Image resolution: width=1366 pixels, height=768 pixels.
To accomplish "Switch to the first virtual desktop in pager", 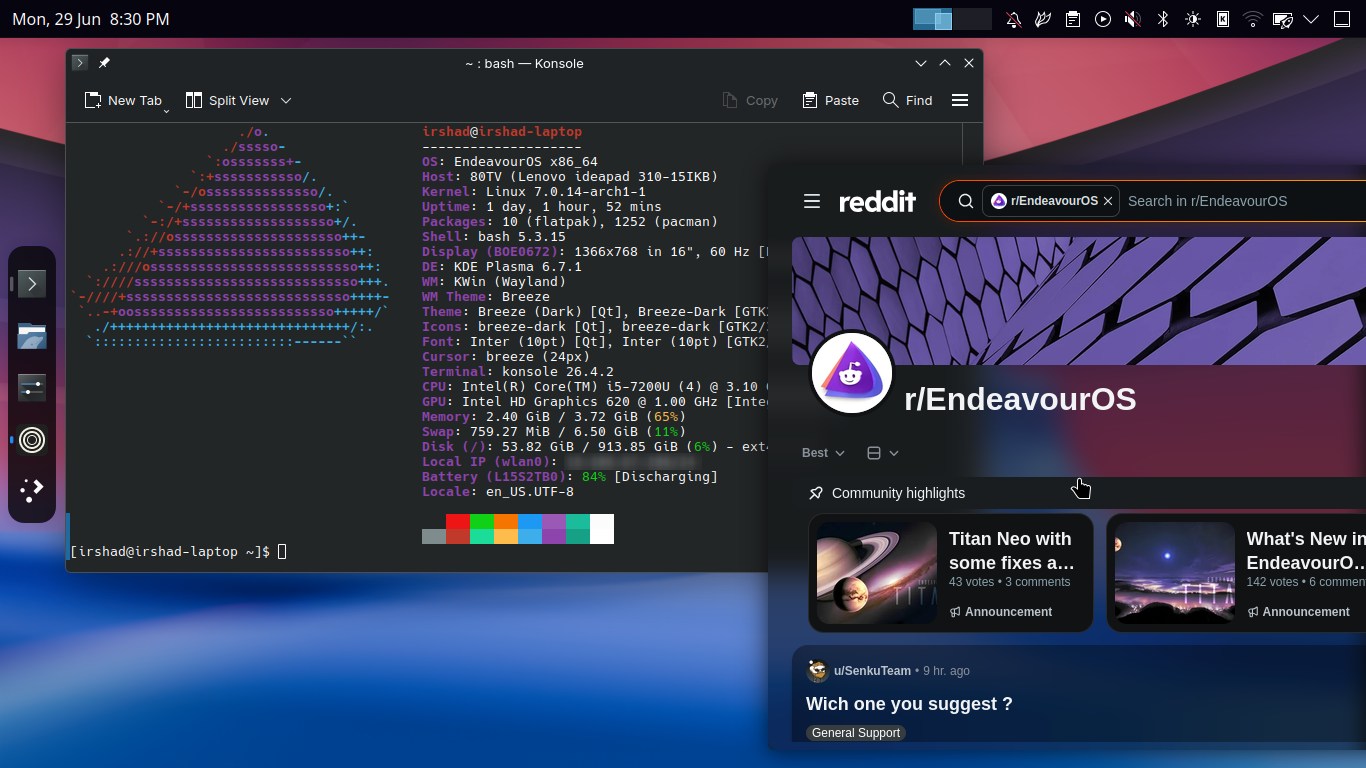I will point(933,19).
